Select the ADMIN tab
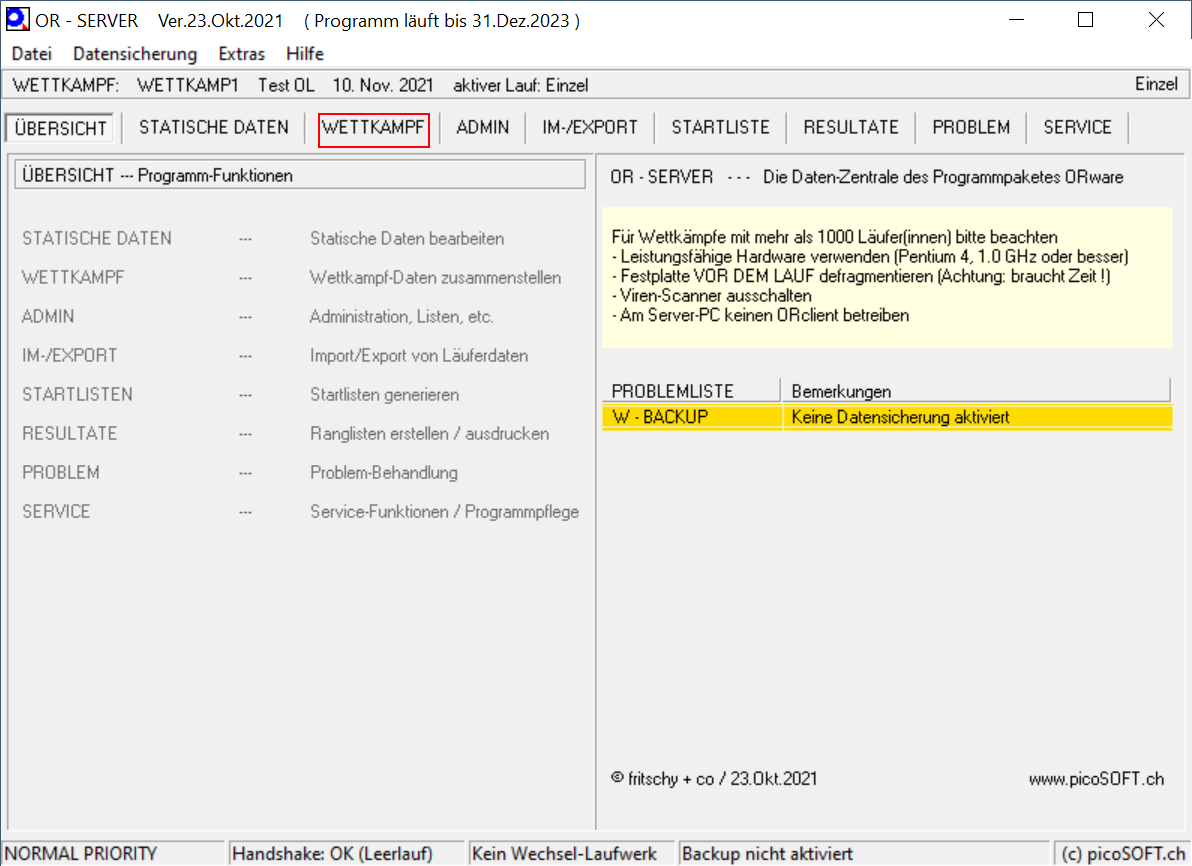Screen dimensions: 1192x866 (x=482, y=128)
